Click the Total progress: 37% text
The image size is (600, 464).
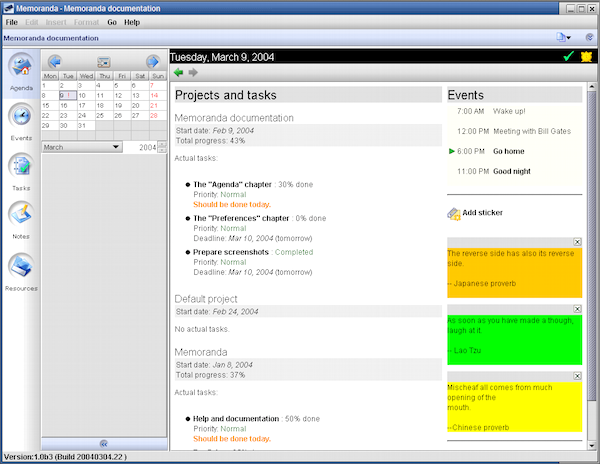(x=210, y=375)
